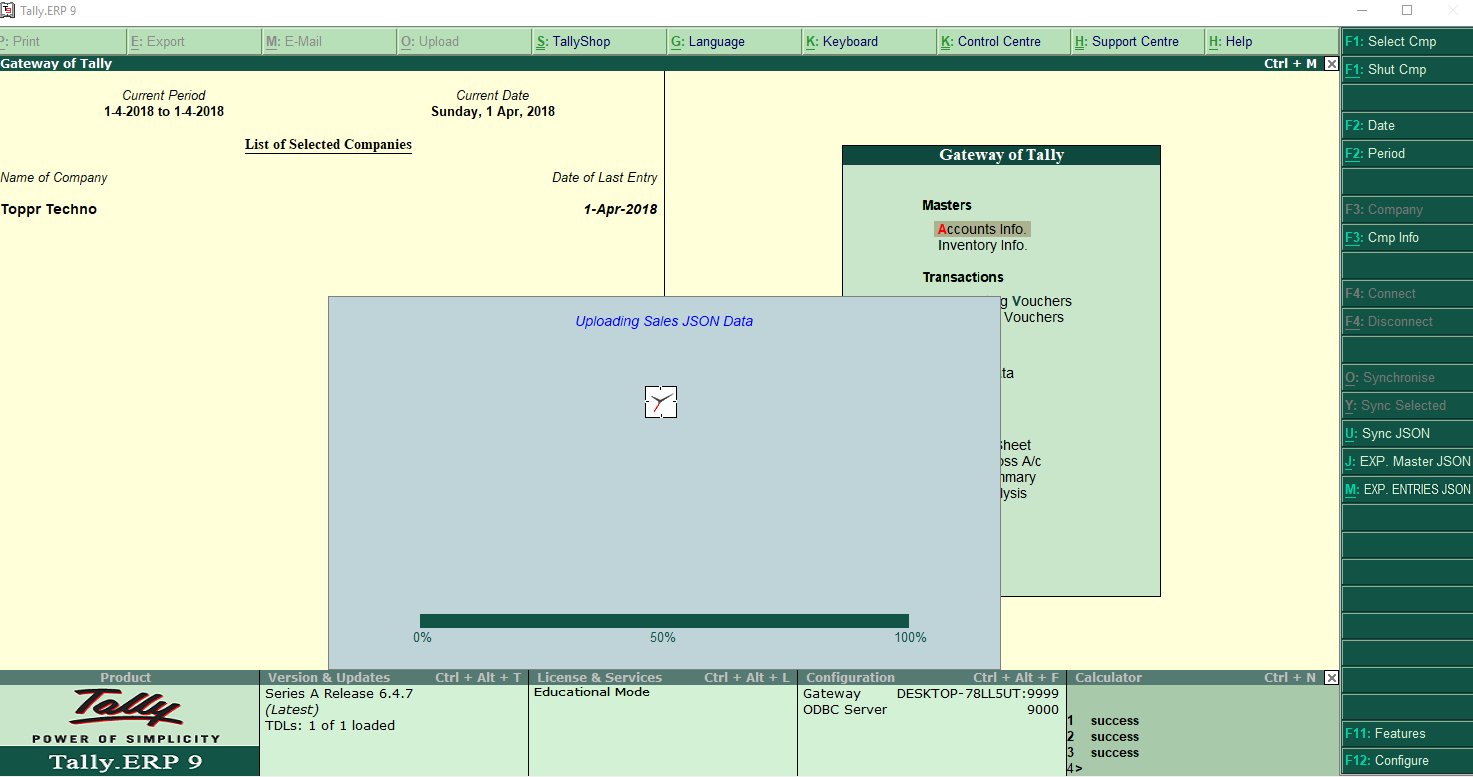Export entries using EXP. ENTRIES JSON
Image resolution: width=1473 pixels, height=777 pixels.
[x=1406, y=489]
